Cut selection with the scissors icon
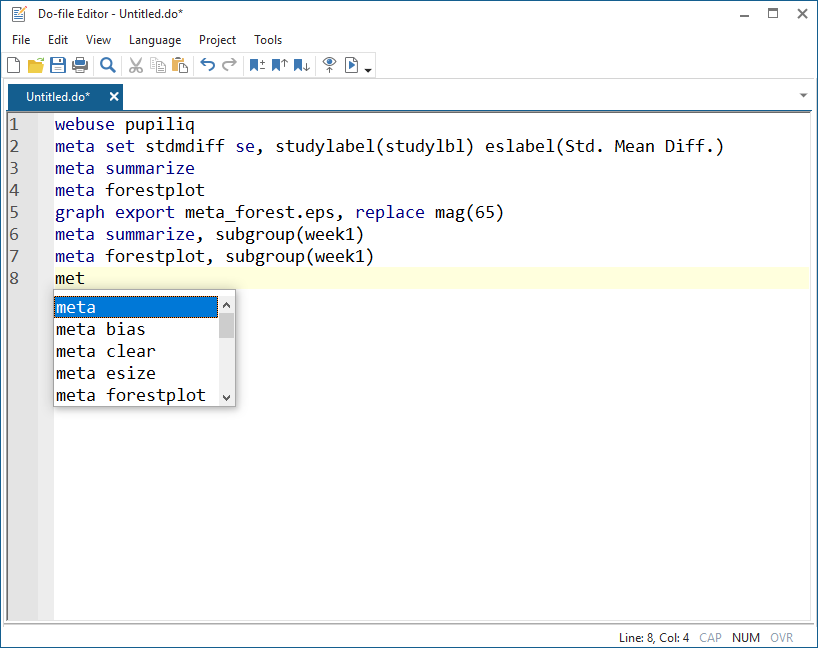 (x=136, y=65)
